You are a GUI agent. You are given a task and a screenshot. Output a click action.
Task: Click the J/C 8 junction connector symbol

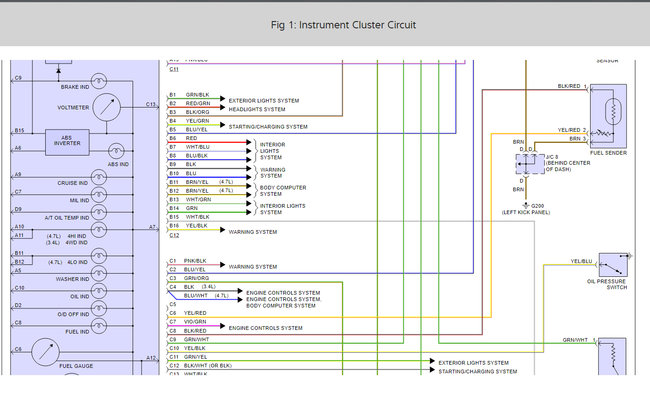[x=530, y=164]
